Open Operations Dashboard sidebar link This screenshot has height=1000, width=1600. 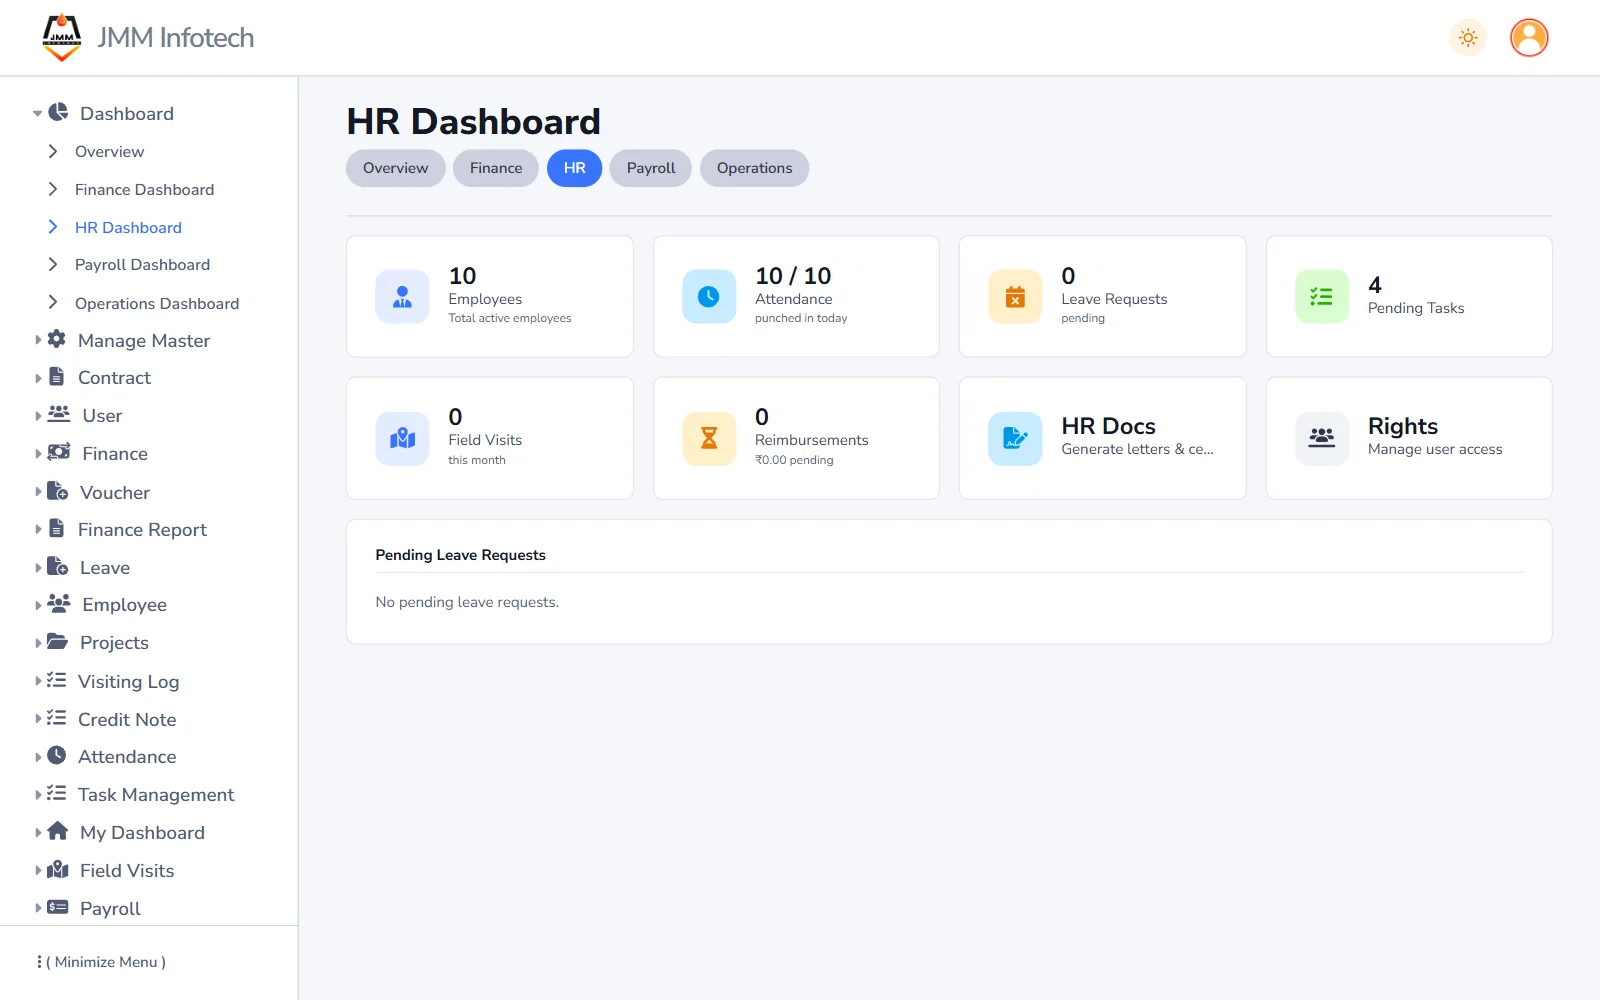tap(157, 303)
